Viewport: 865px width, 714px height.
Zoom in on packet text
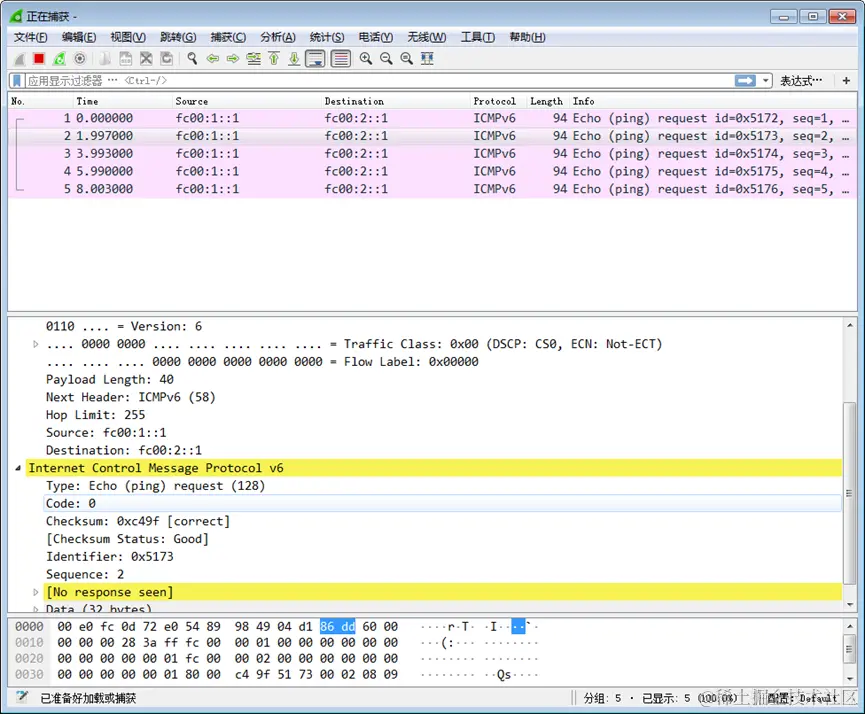(366, 58)
